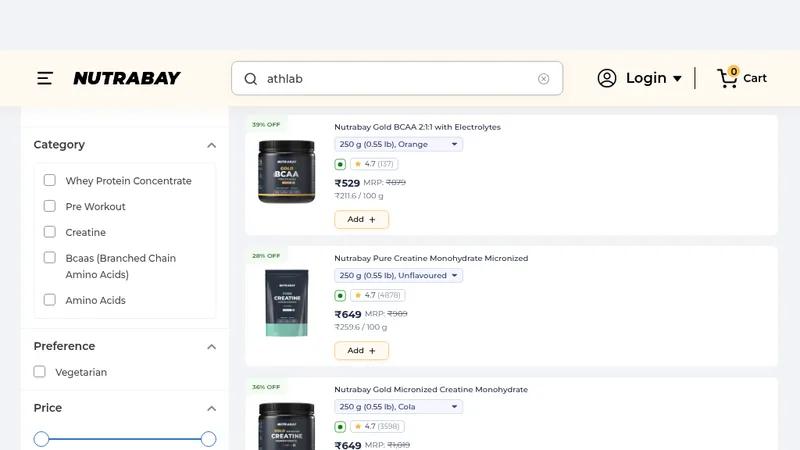Viewport: 800px width, 450px height.
Task: Open the 250 g Orange variant dropdown
Action: pos(398,144)
